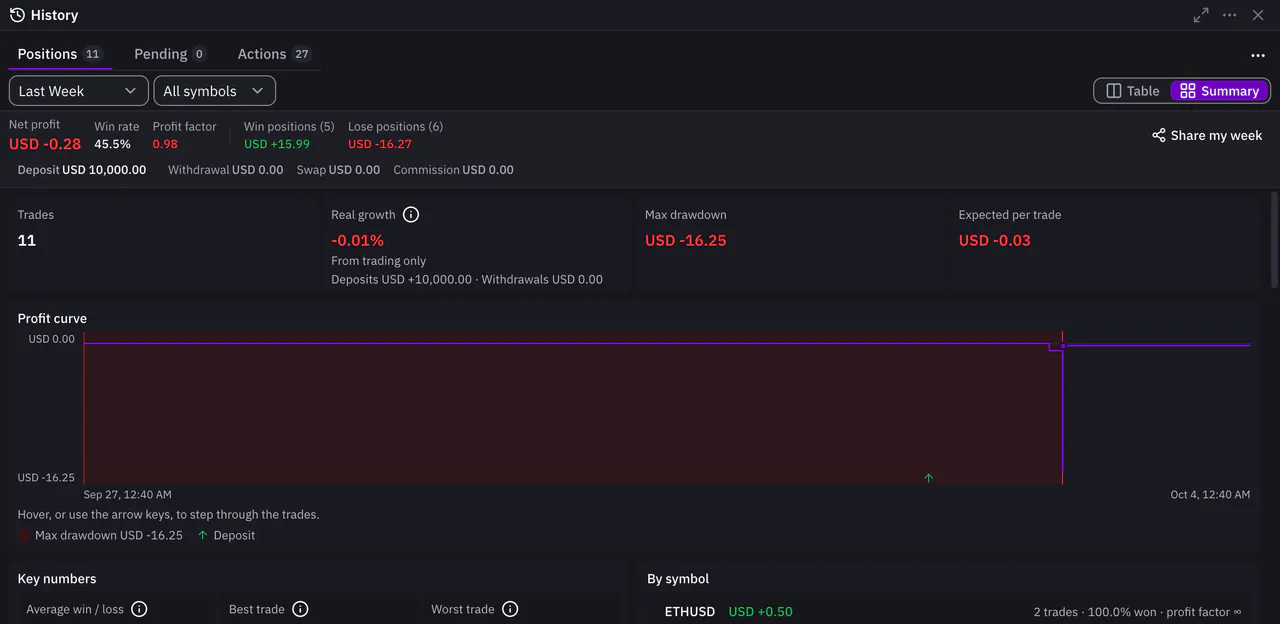This screenshot has height=624, width=1280.
Task: Click the Real growth value -0.01%
Action: point(357,240)
